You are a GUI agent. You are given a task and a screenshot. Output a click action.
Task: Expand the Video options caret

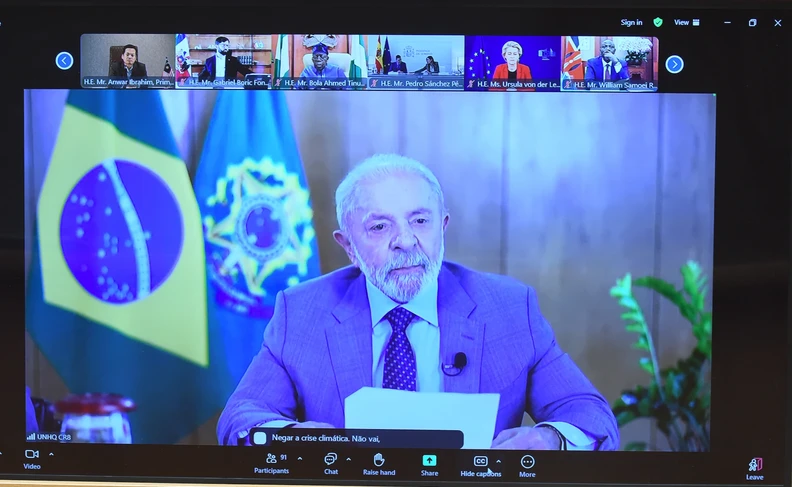(x=51, y=454)
